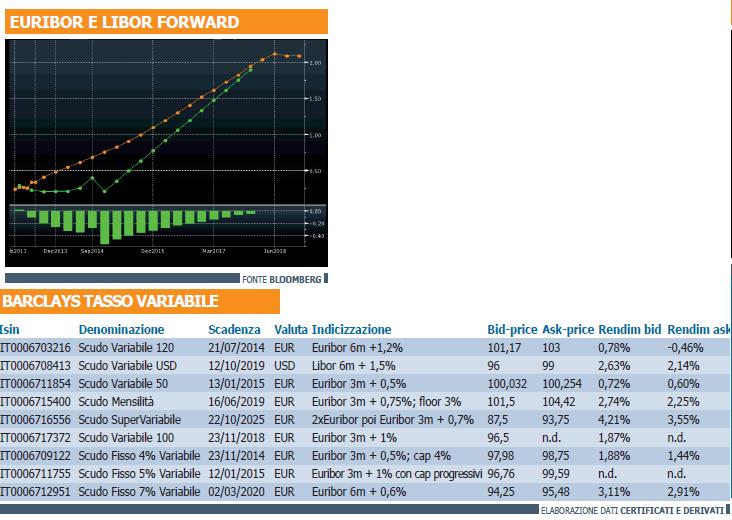Click the Denominazione column header
The height and width of the screenshot is (520, 732).
coord(121,330)
